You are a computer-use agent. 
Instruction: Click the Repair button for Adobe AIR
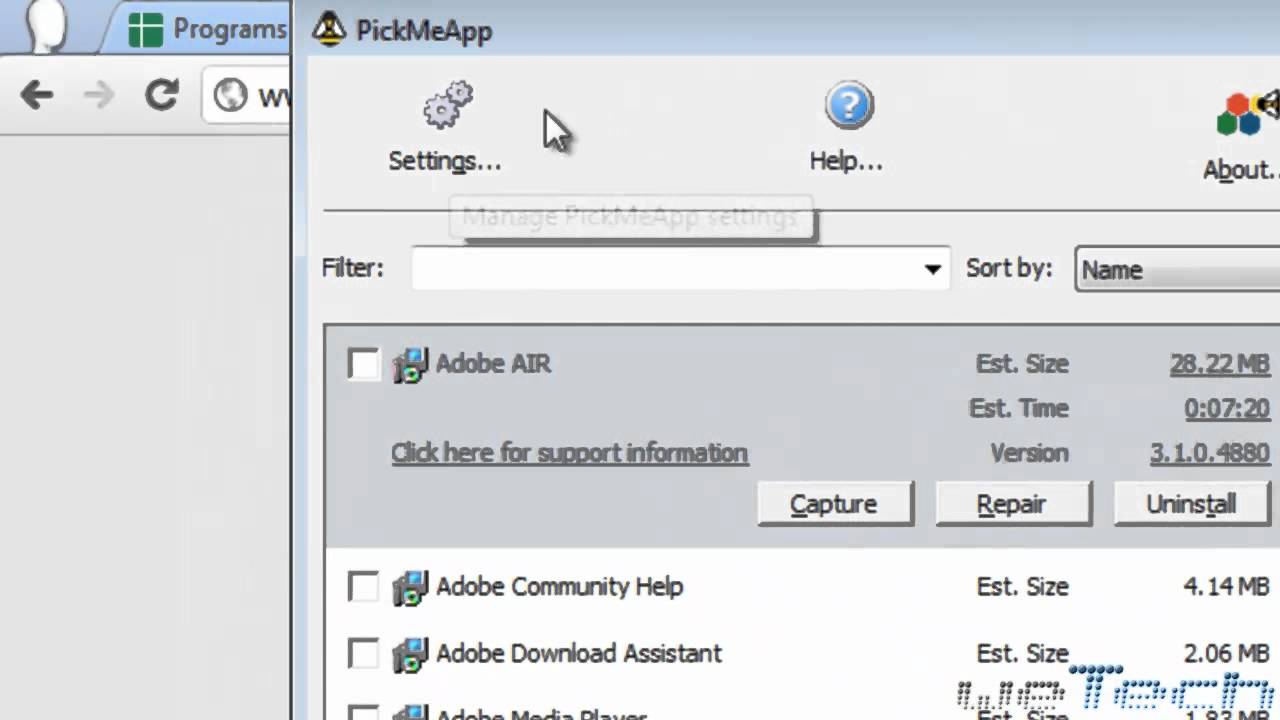(1013, 504)
